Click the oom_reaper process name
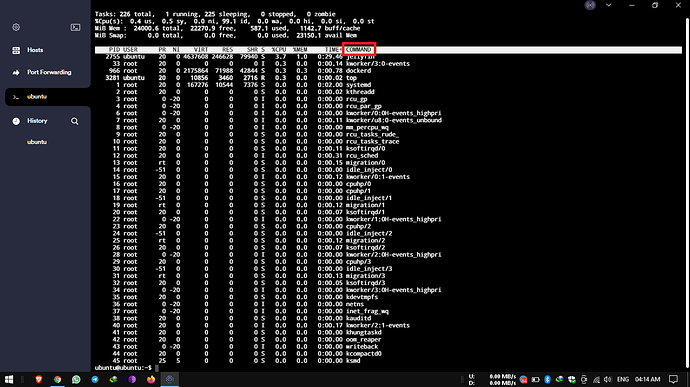690x387 pixels. click(363, 339)
